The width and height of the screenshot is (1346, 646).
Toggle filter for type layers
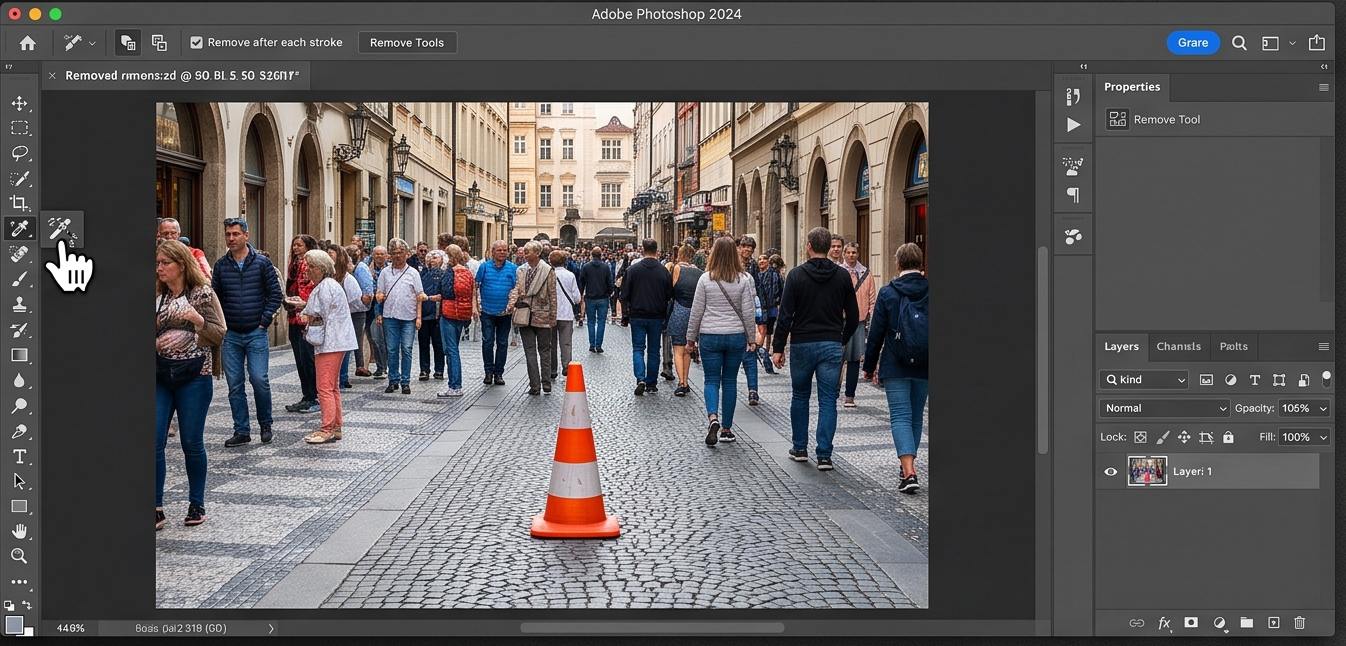1255,380
